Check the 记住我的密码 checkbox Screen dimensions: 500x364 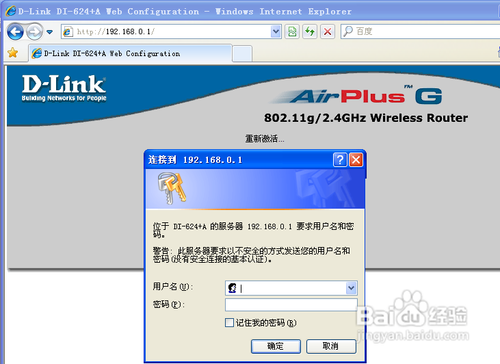229,323
